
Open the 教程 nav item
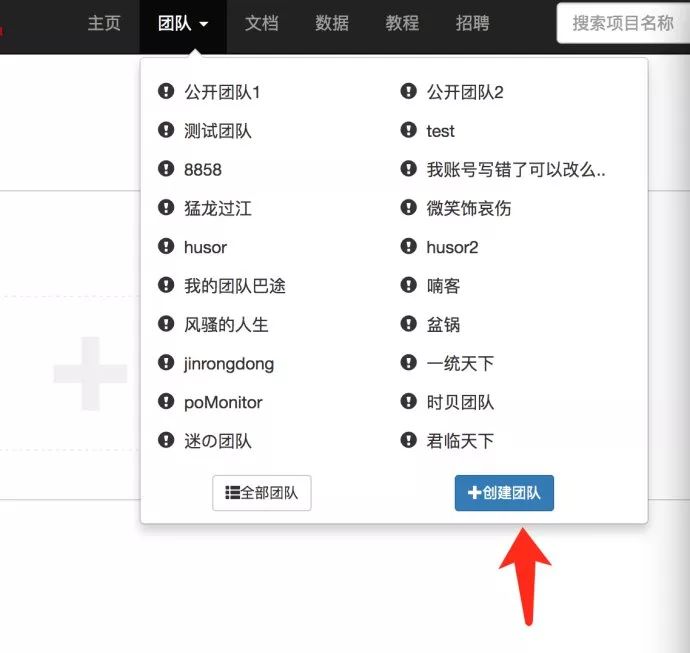tap(402, 23)
